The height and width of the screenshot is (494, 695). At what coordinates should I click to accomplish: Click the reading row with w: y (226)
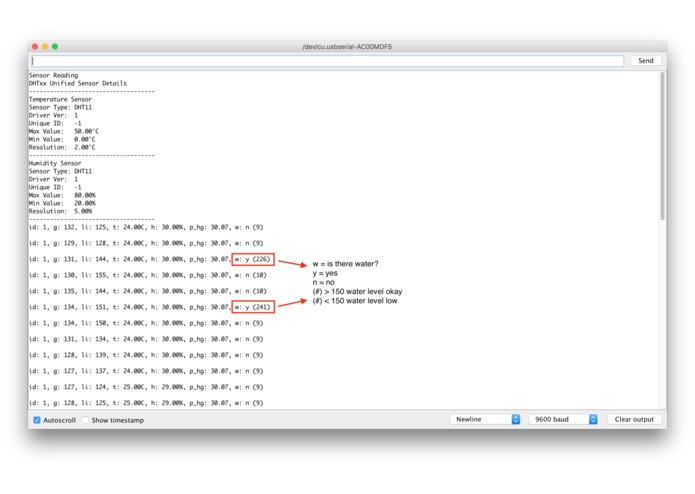coord(149,259)
